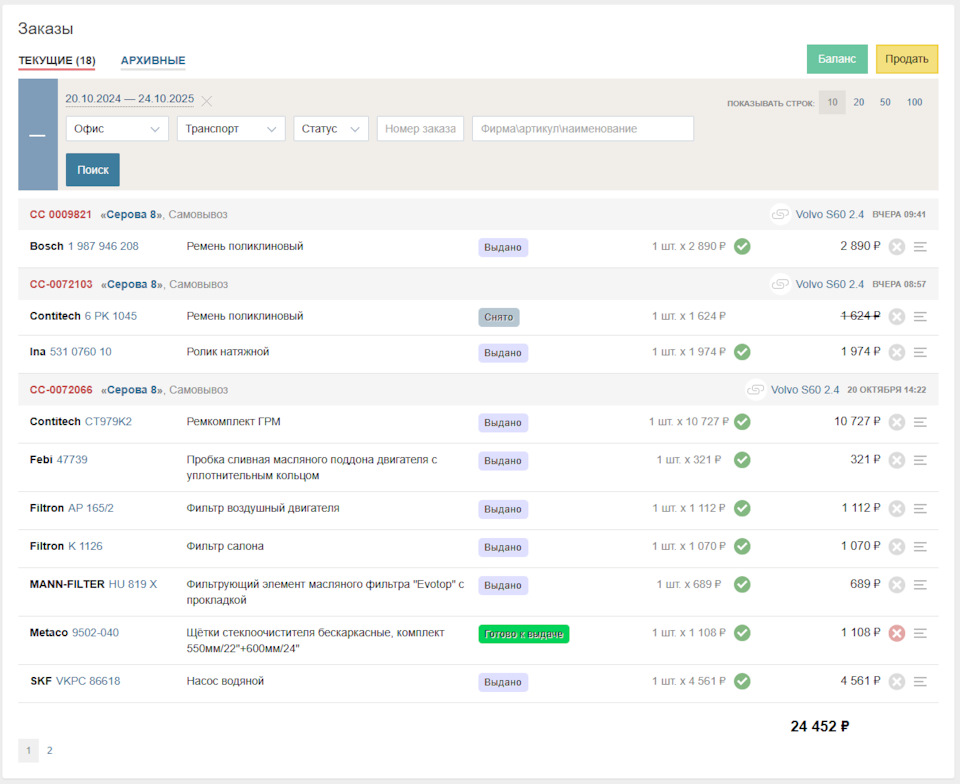This screenshot has height=784, width=960.
Task: Collapse the filter panel with the minus bar
Action: (x=37, y=135)
